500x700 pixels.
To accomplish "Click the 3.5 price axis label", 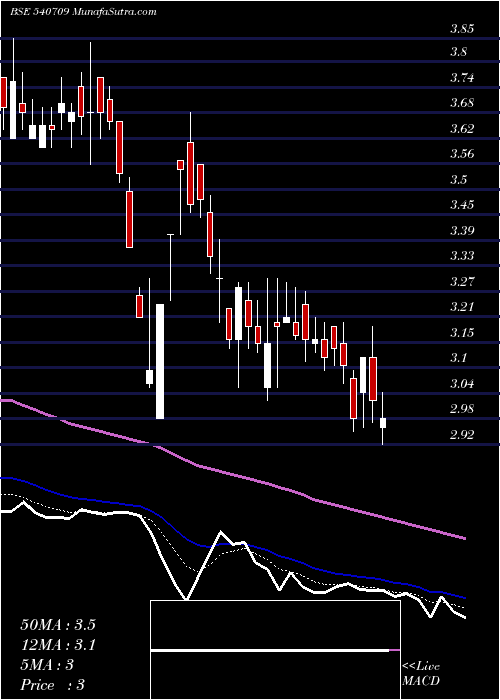I will coord(458,180).
